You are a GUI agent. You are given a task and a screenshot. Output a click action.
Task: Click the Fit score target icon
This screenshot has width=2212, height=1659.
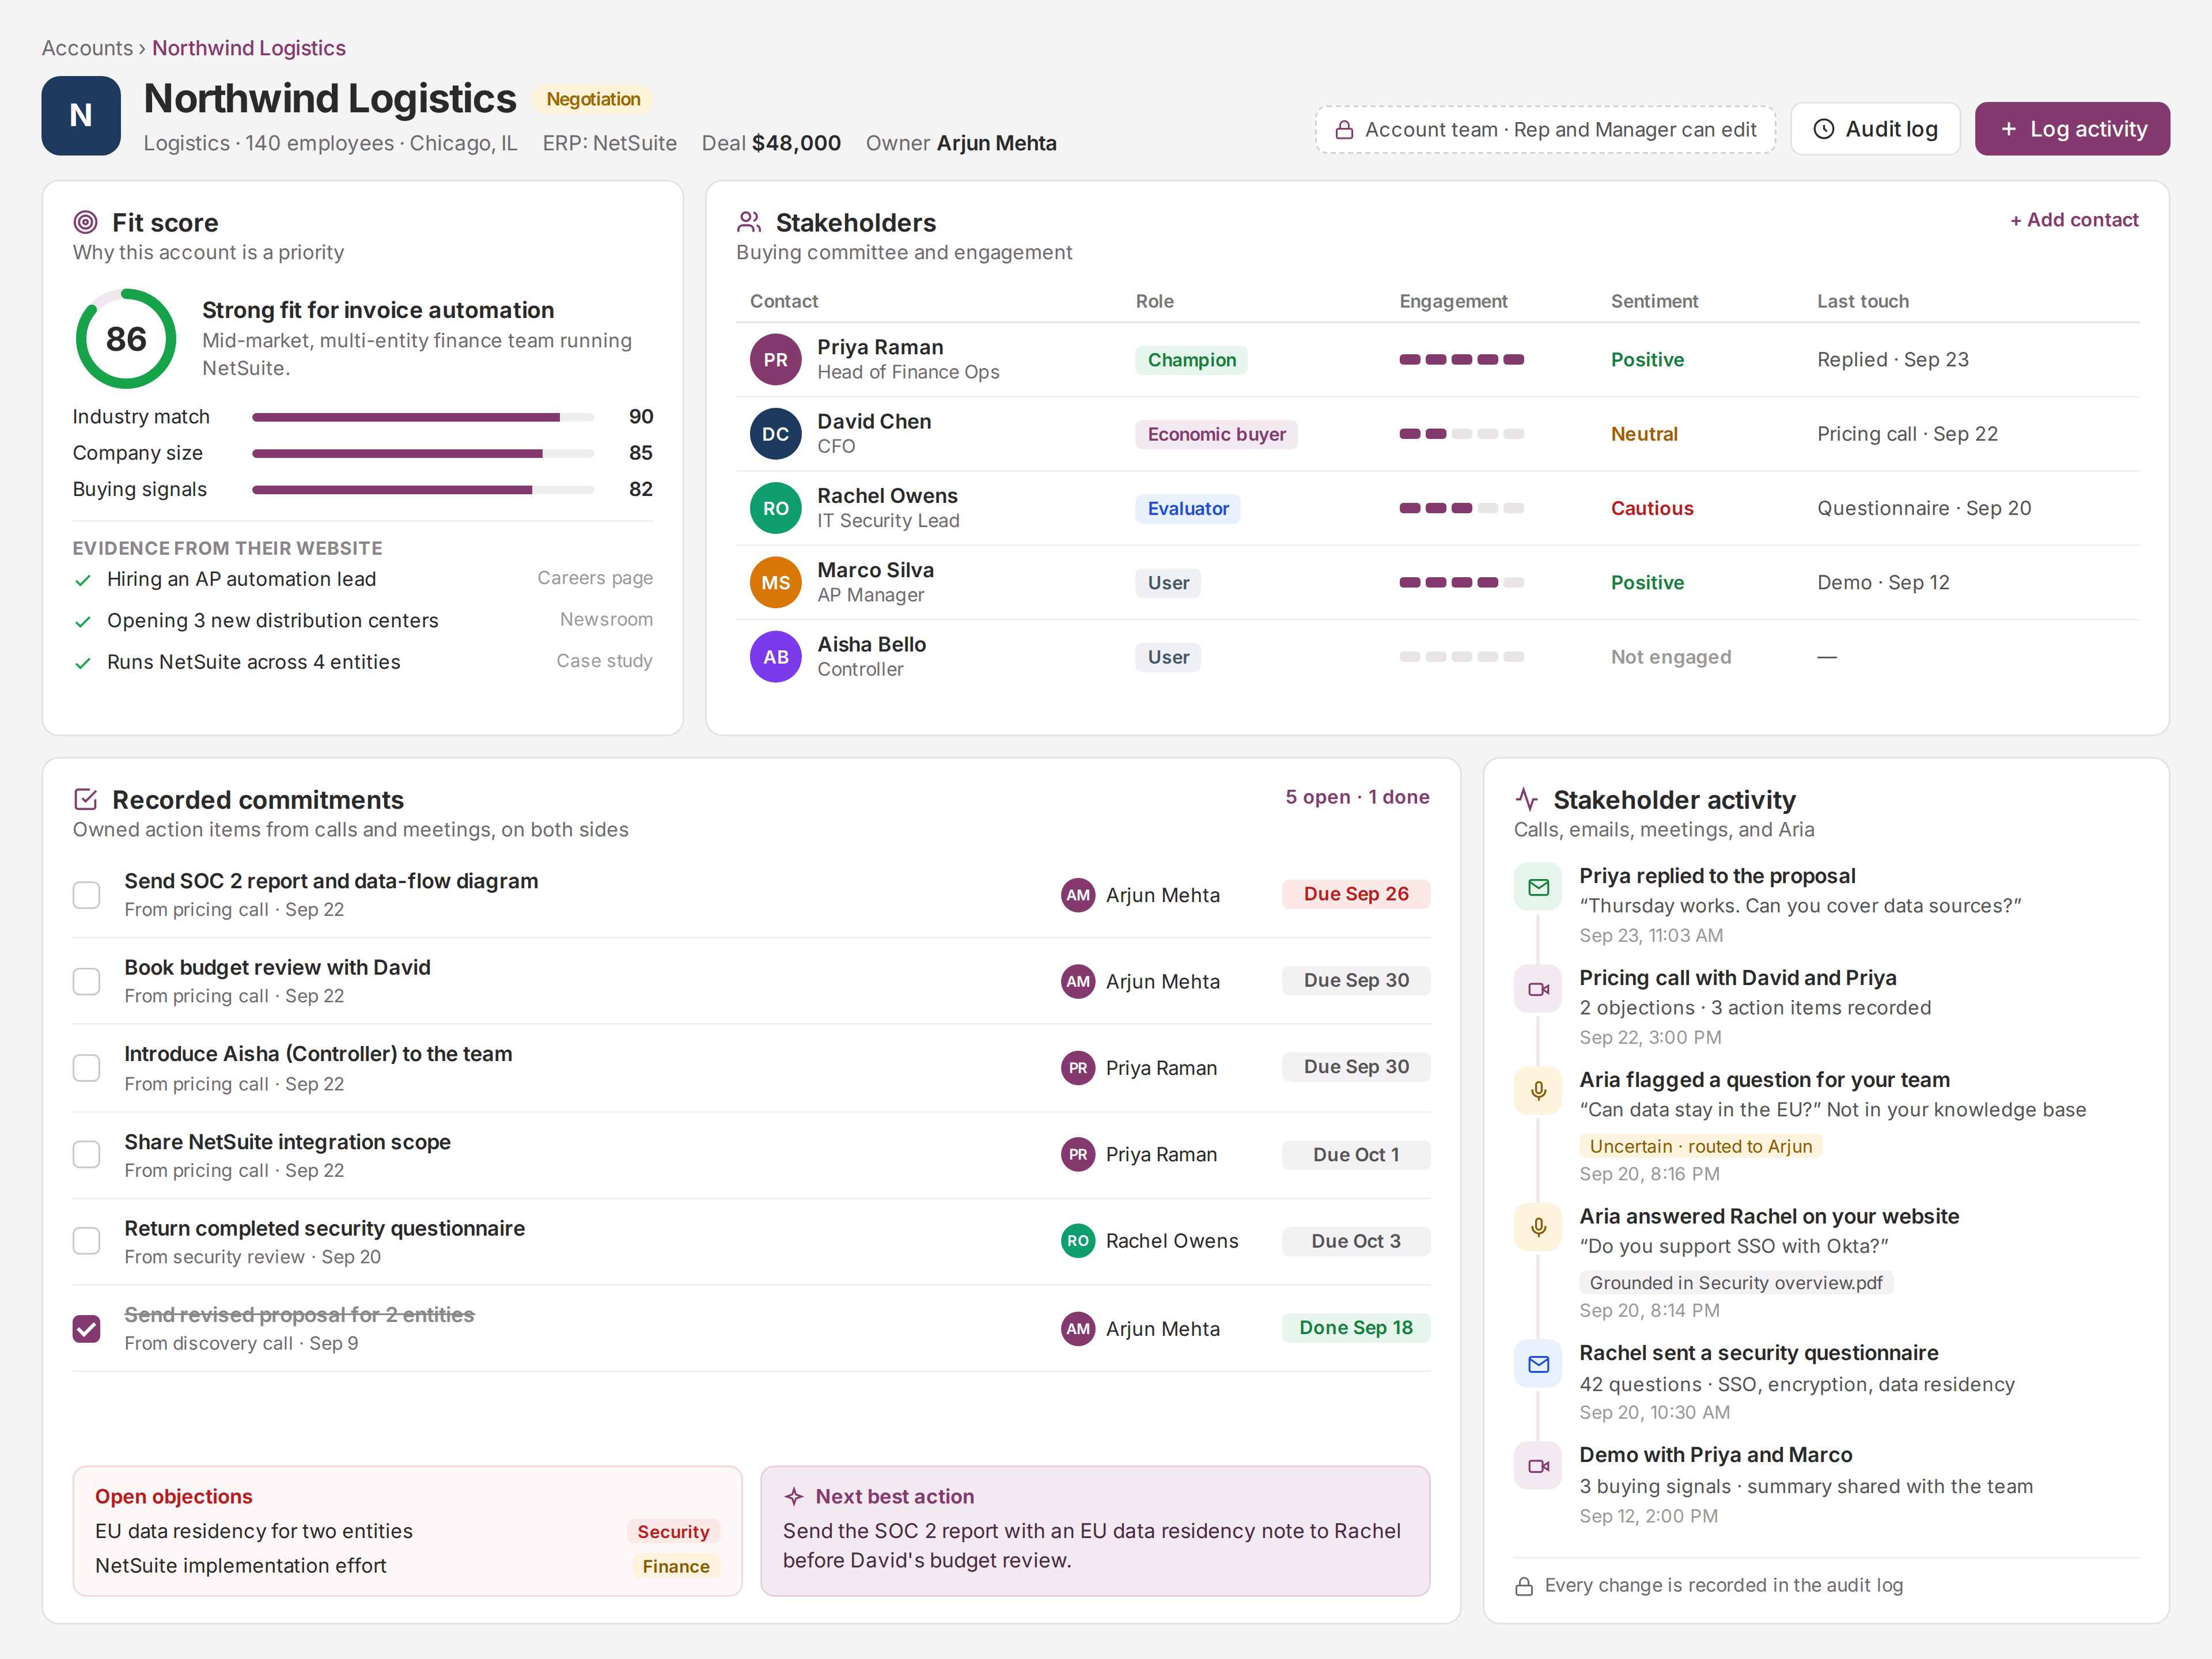(86, 222)
